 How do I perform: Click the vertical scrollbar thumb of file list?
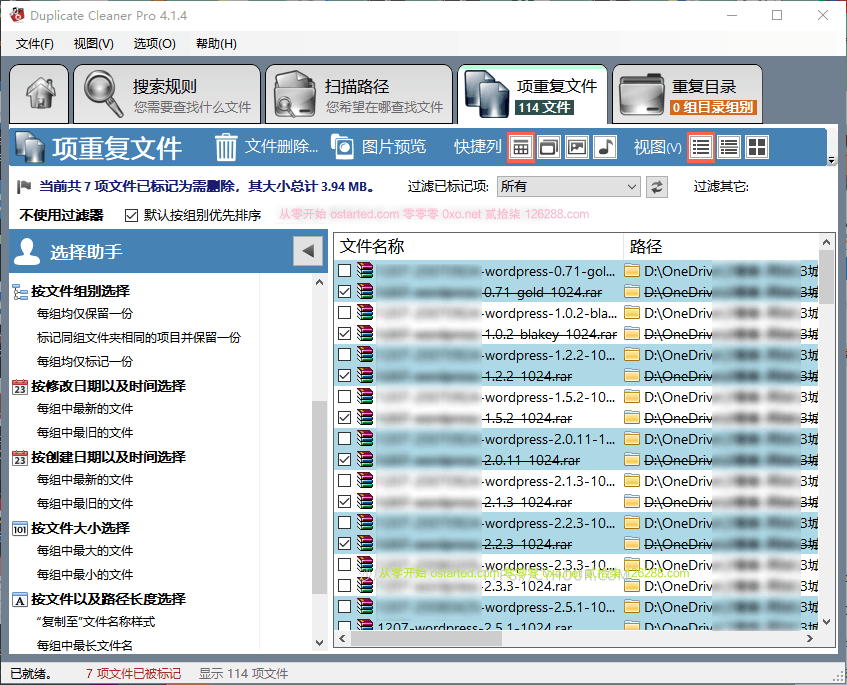[826, 276]
